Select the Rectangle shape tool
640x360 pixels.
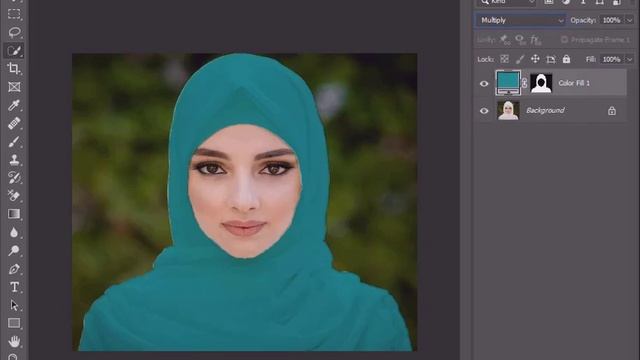14,323
